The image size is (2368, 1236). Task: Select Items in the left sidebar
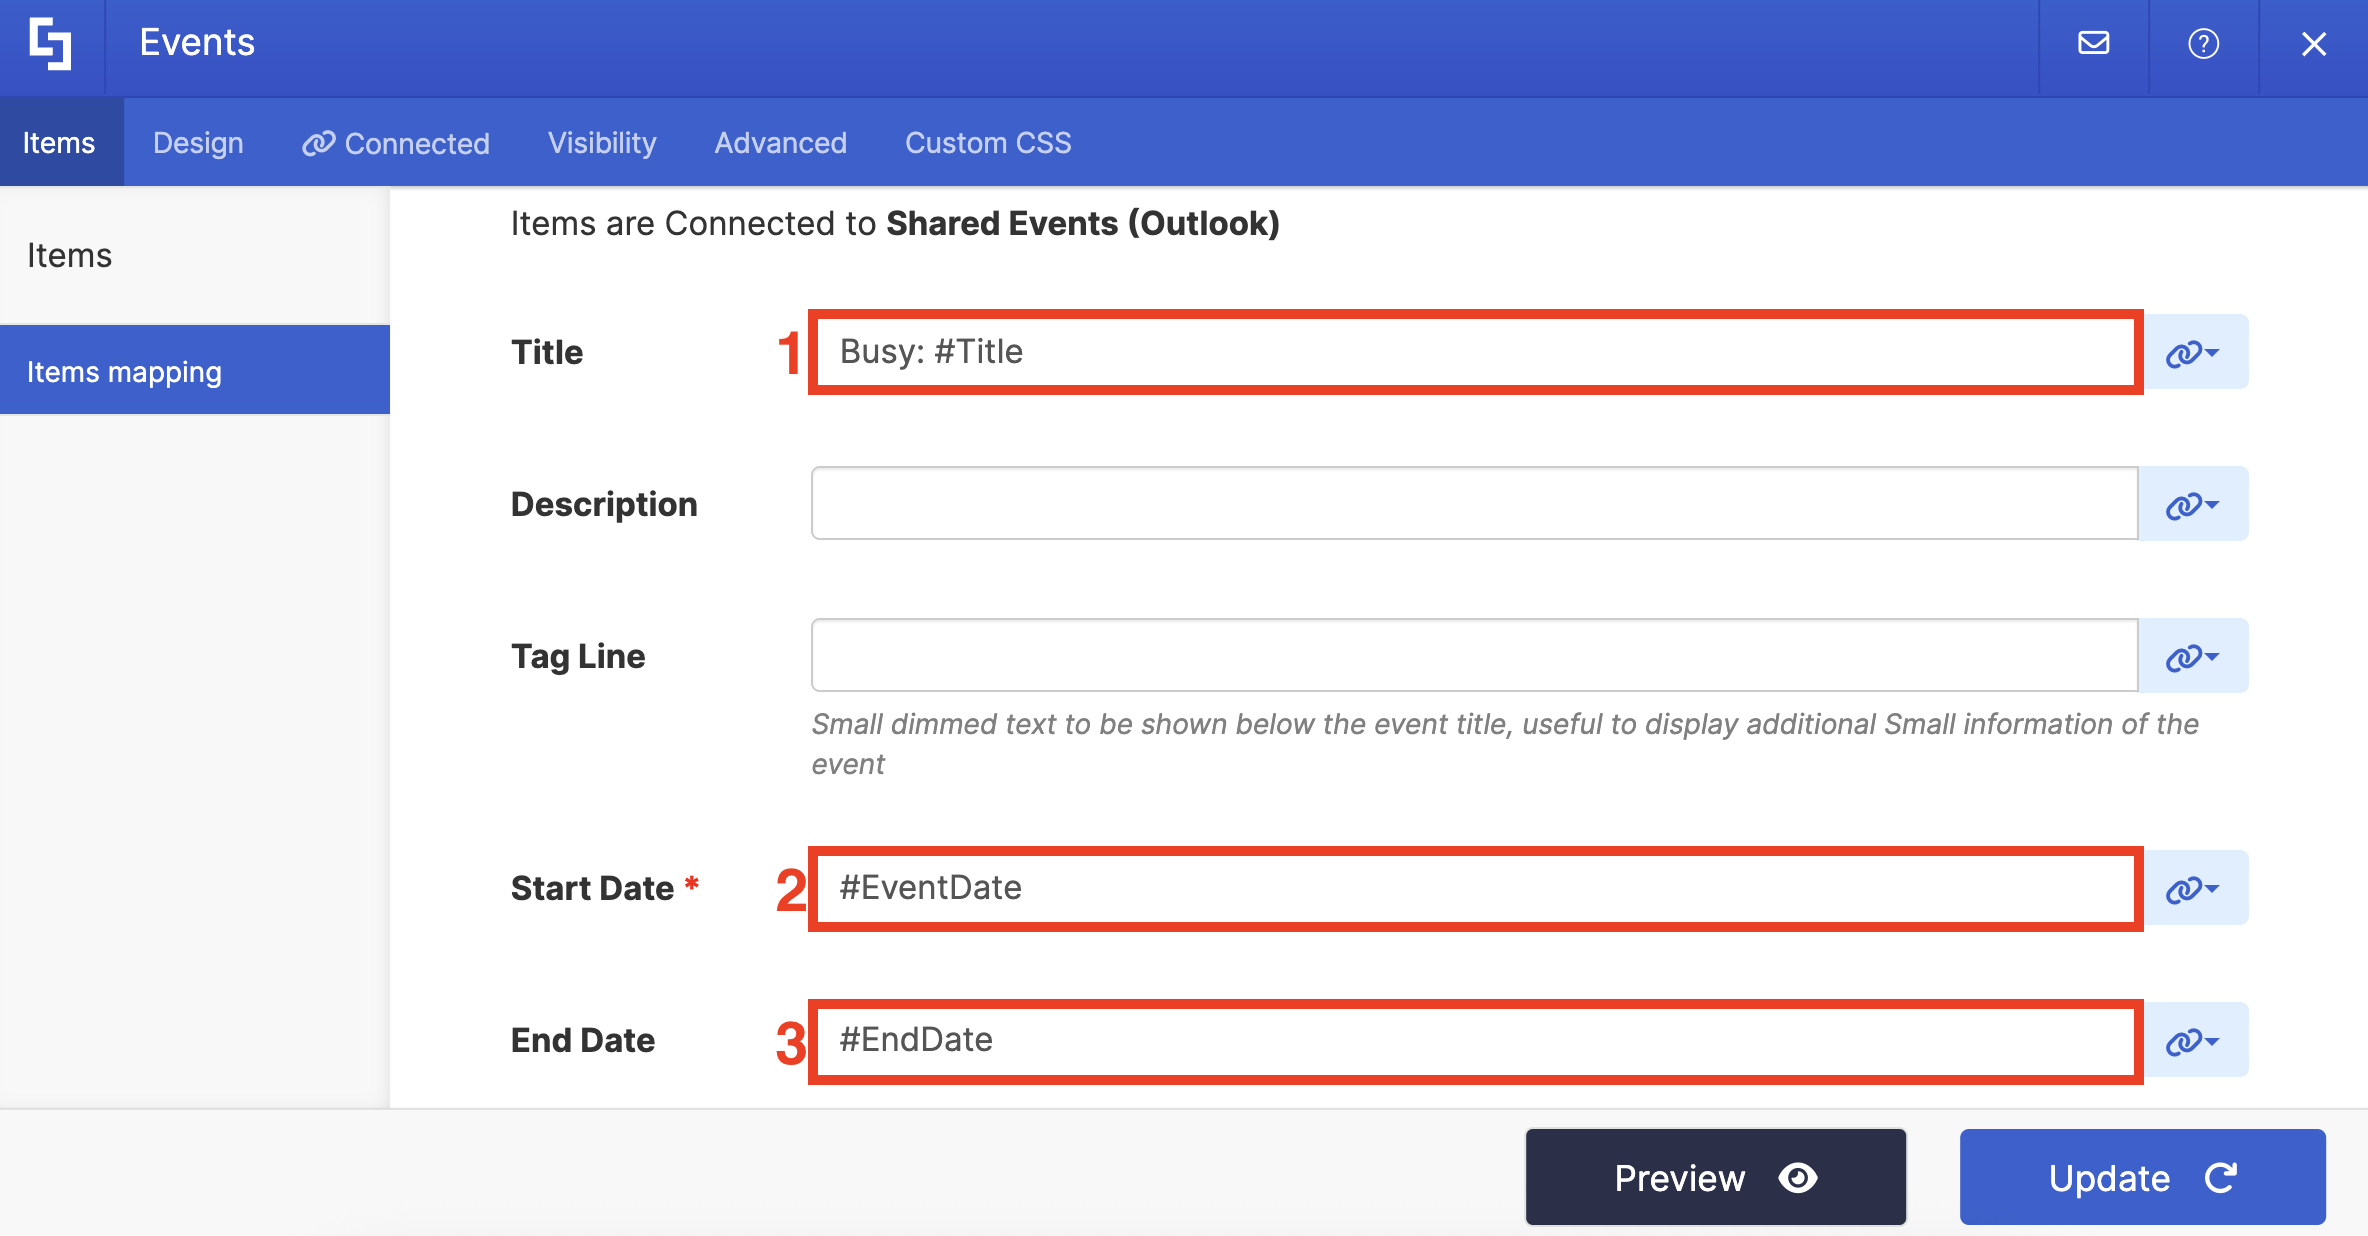pos(70,256)
